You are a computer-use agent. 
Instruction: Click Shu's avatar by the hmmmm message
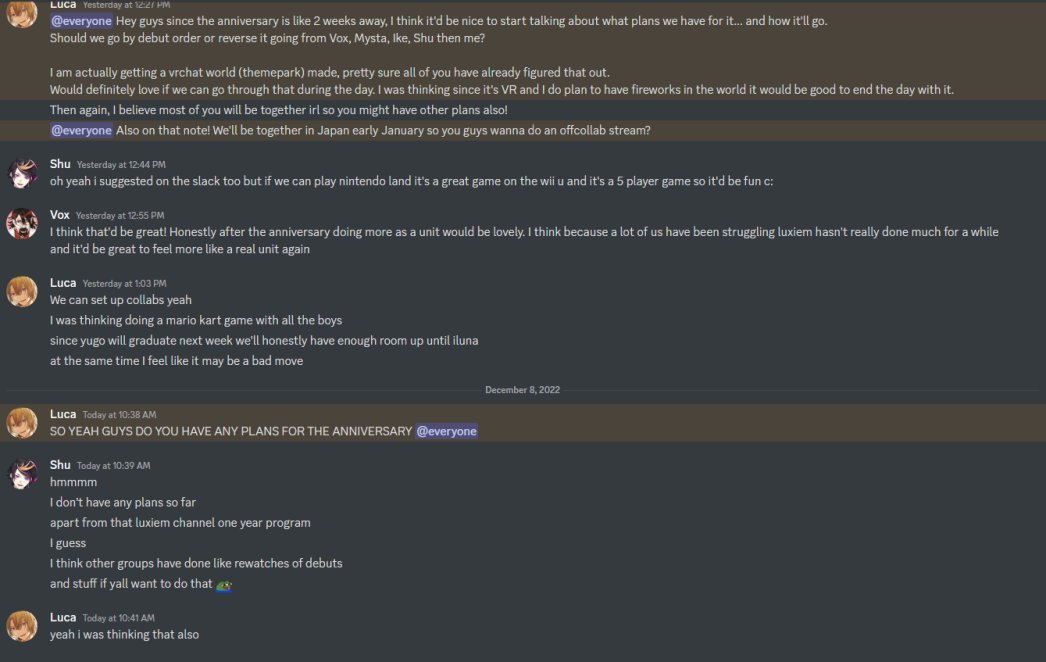click(x=21, y=474)
